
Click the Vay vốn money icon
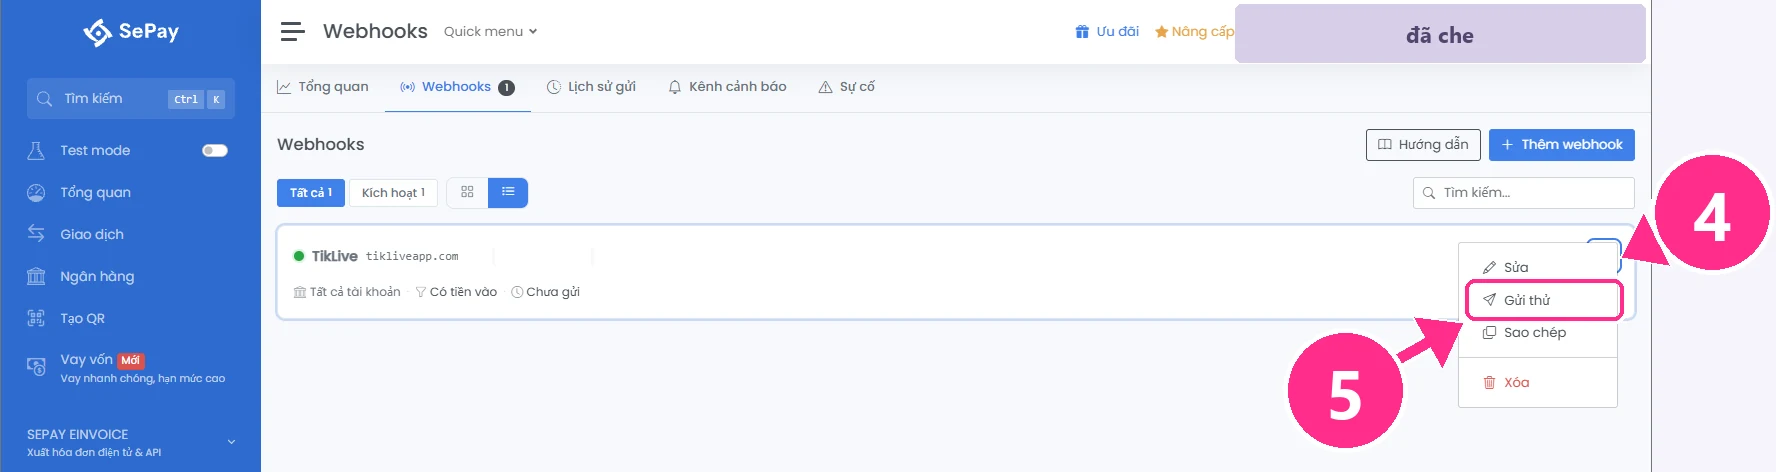point(36,367)
